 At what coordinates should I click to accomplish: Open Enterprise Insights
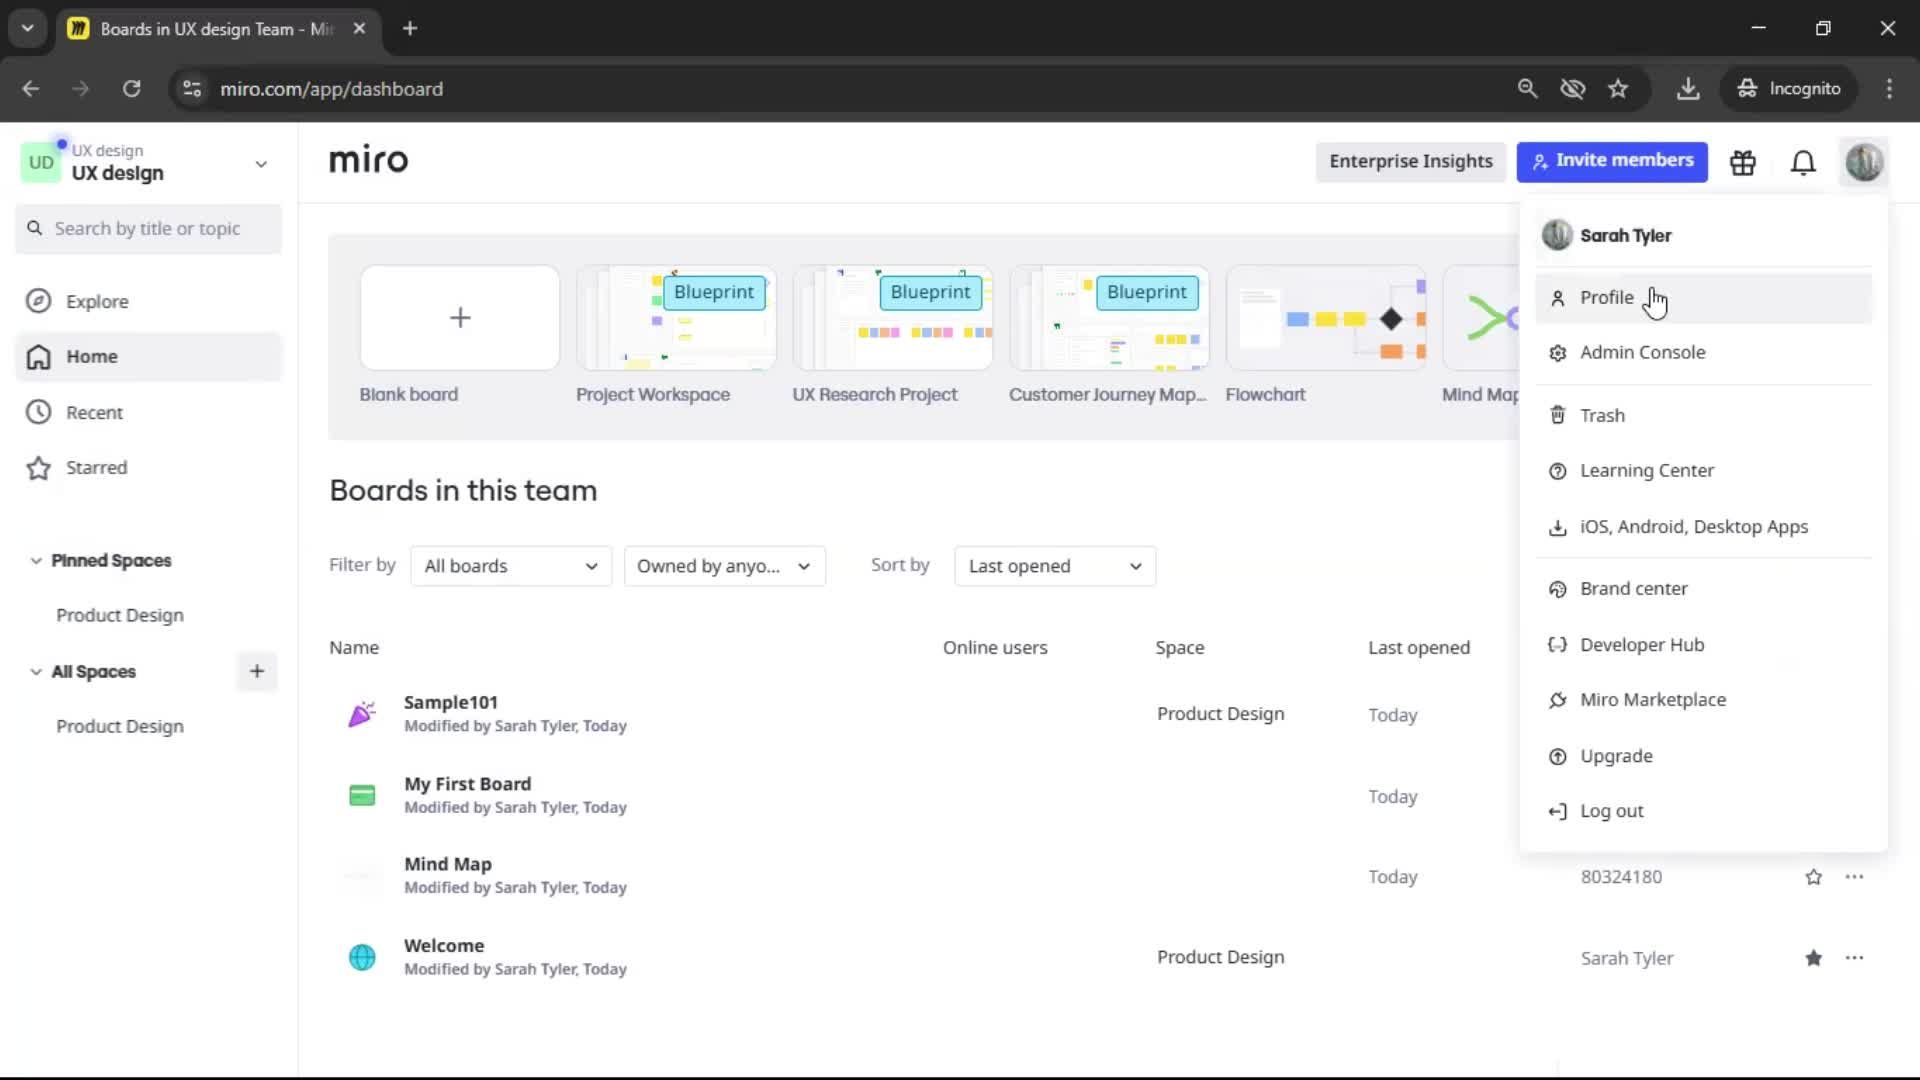tap(1411, 161)
